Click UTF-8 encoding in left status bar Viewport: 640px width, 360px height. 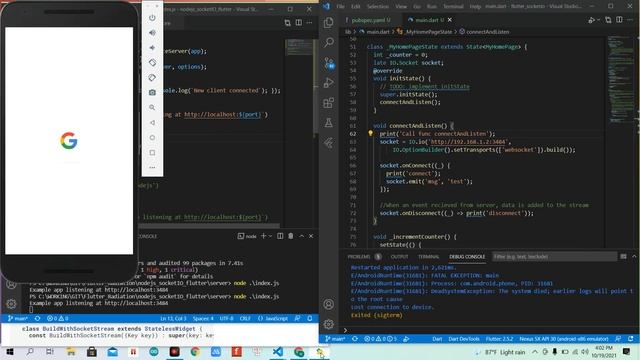(x=227, y=318)
